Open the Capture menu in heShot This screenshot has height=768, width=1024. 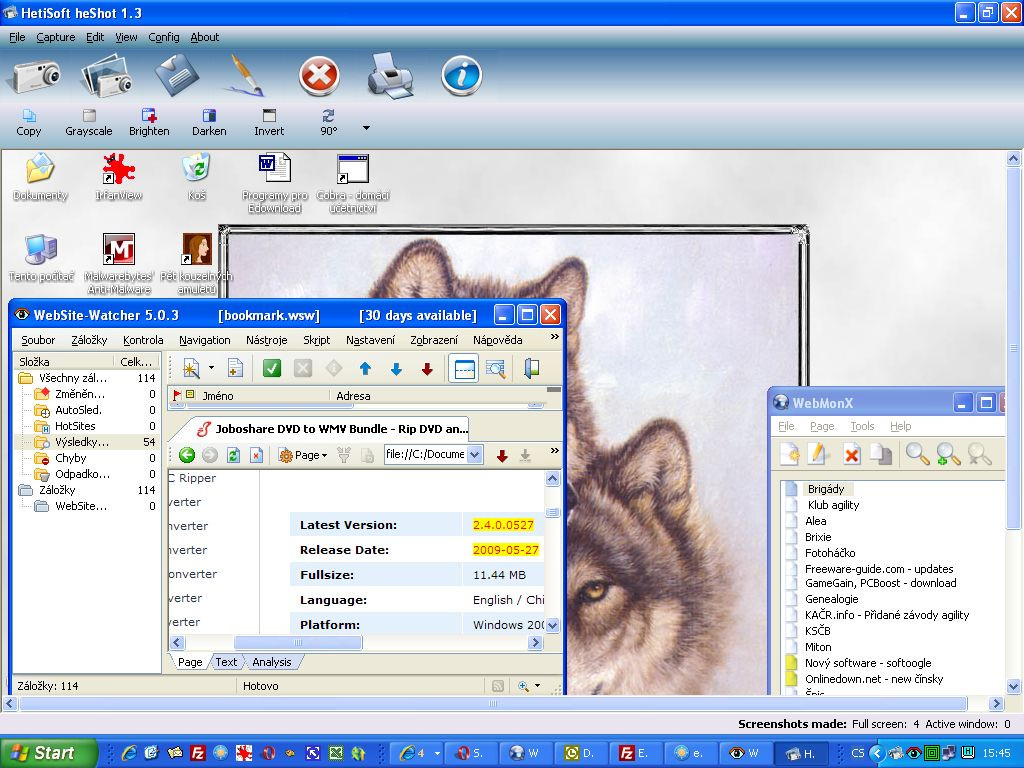(56, 37)
